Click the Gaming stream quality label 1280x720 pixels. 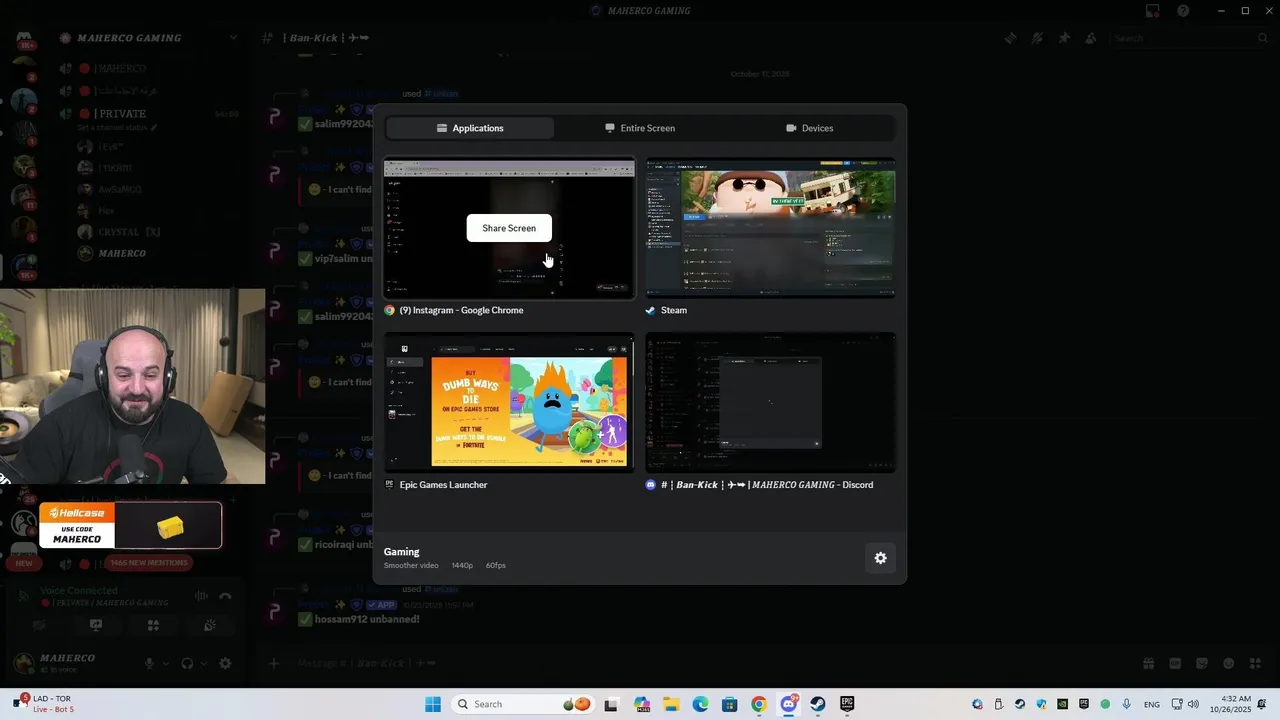(x=401, y=552)
